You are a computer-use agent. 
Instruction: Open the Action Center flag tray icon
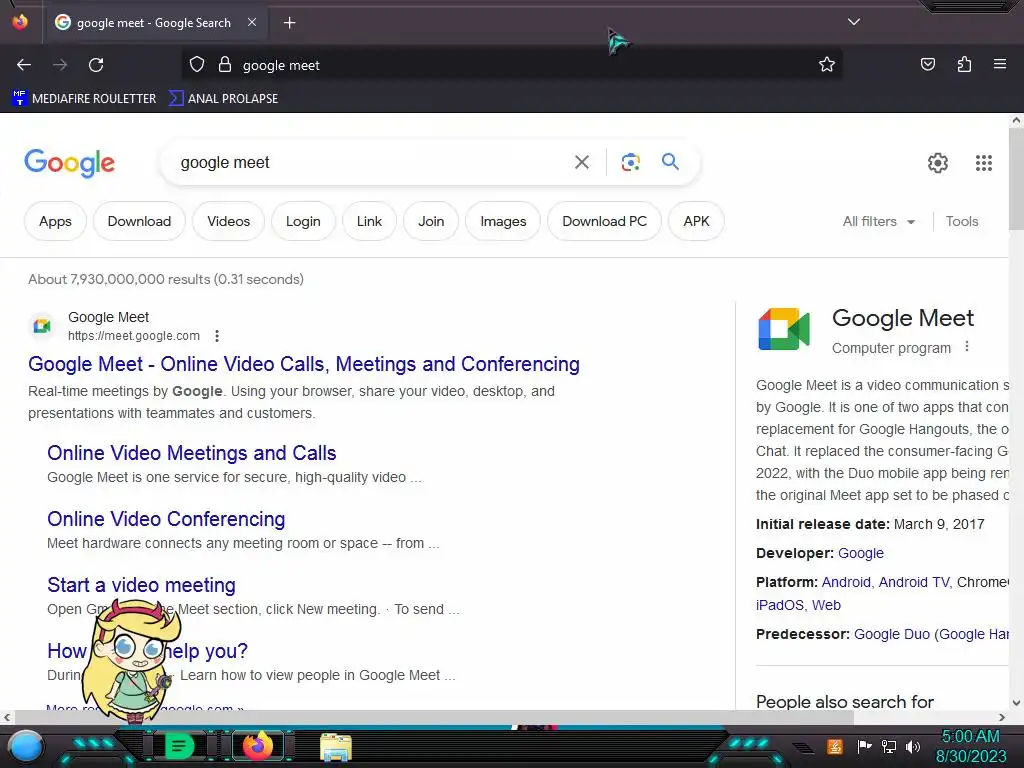tap(865, 746)
